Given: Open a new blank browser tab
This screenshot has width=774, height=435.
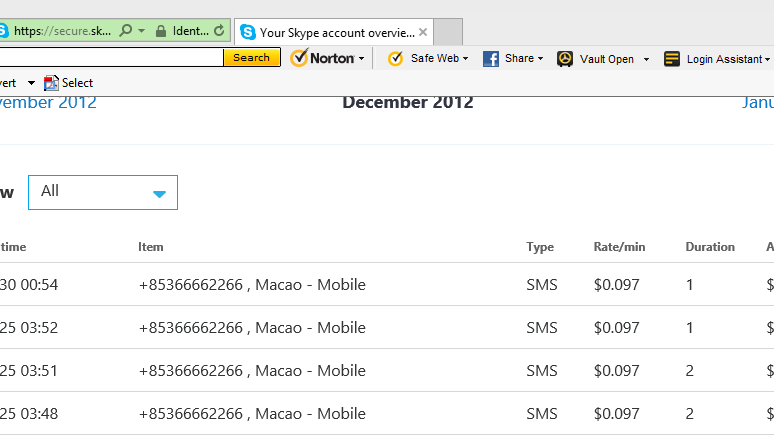Looking at the screenshot, I should tap(449, 32).
